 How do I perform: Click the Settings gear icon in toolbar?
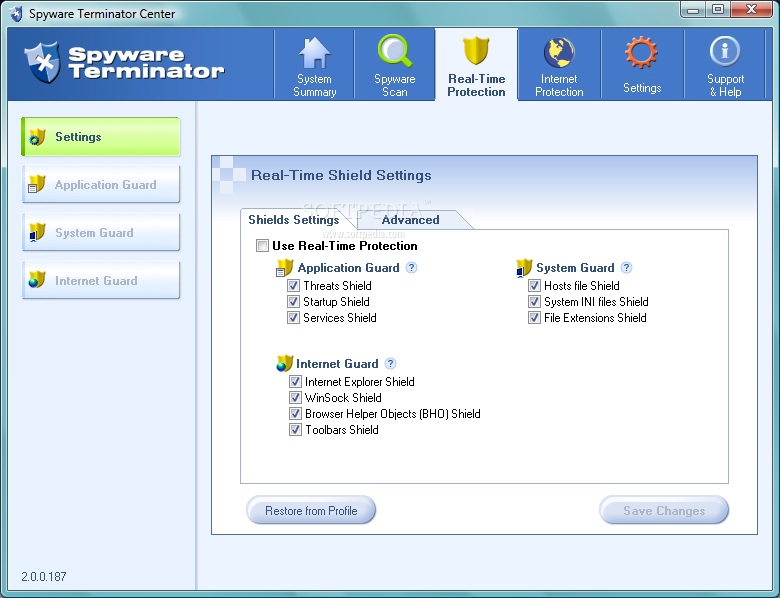(x=641, y=52)
